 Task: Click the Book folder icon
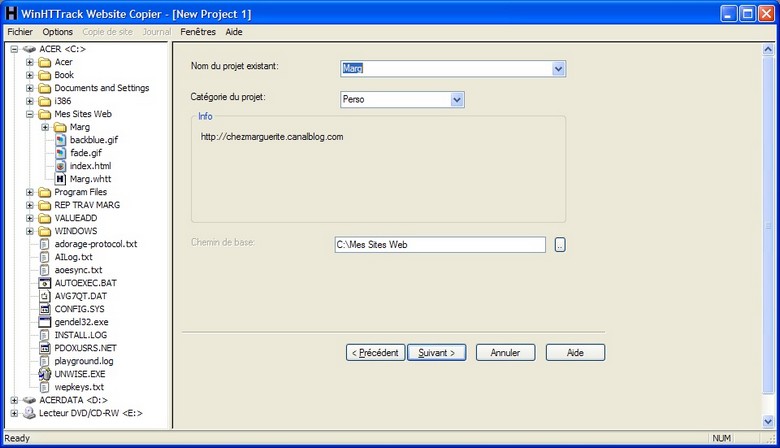[45, 75]
